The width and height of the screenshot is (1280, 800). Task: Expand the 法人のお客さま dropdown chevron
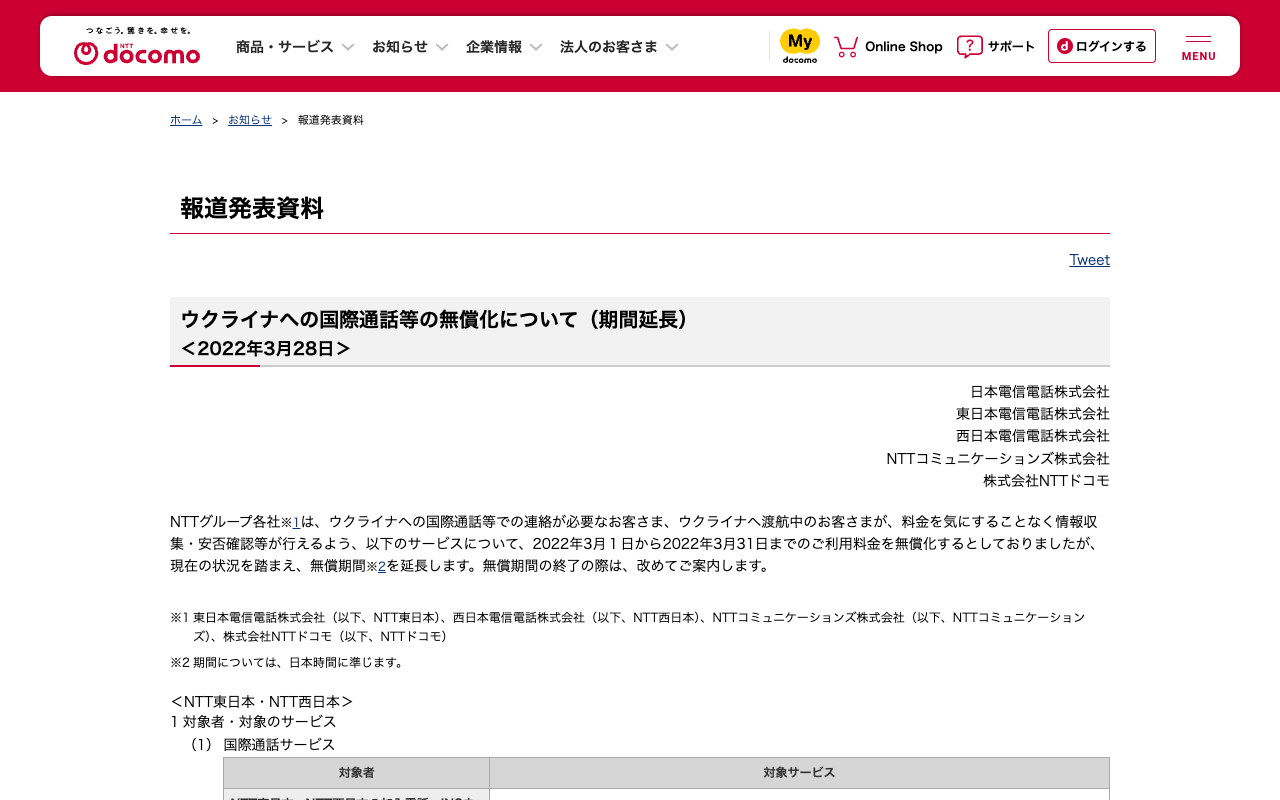tap(672, 47)
